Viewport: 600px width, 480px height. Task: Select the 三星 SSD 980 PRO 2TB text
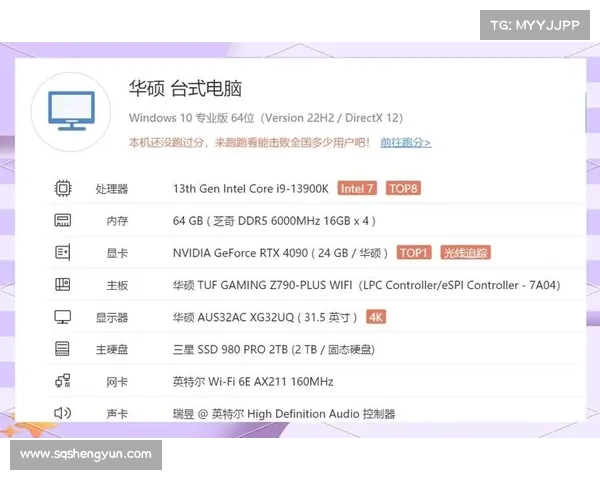274,349
